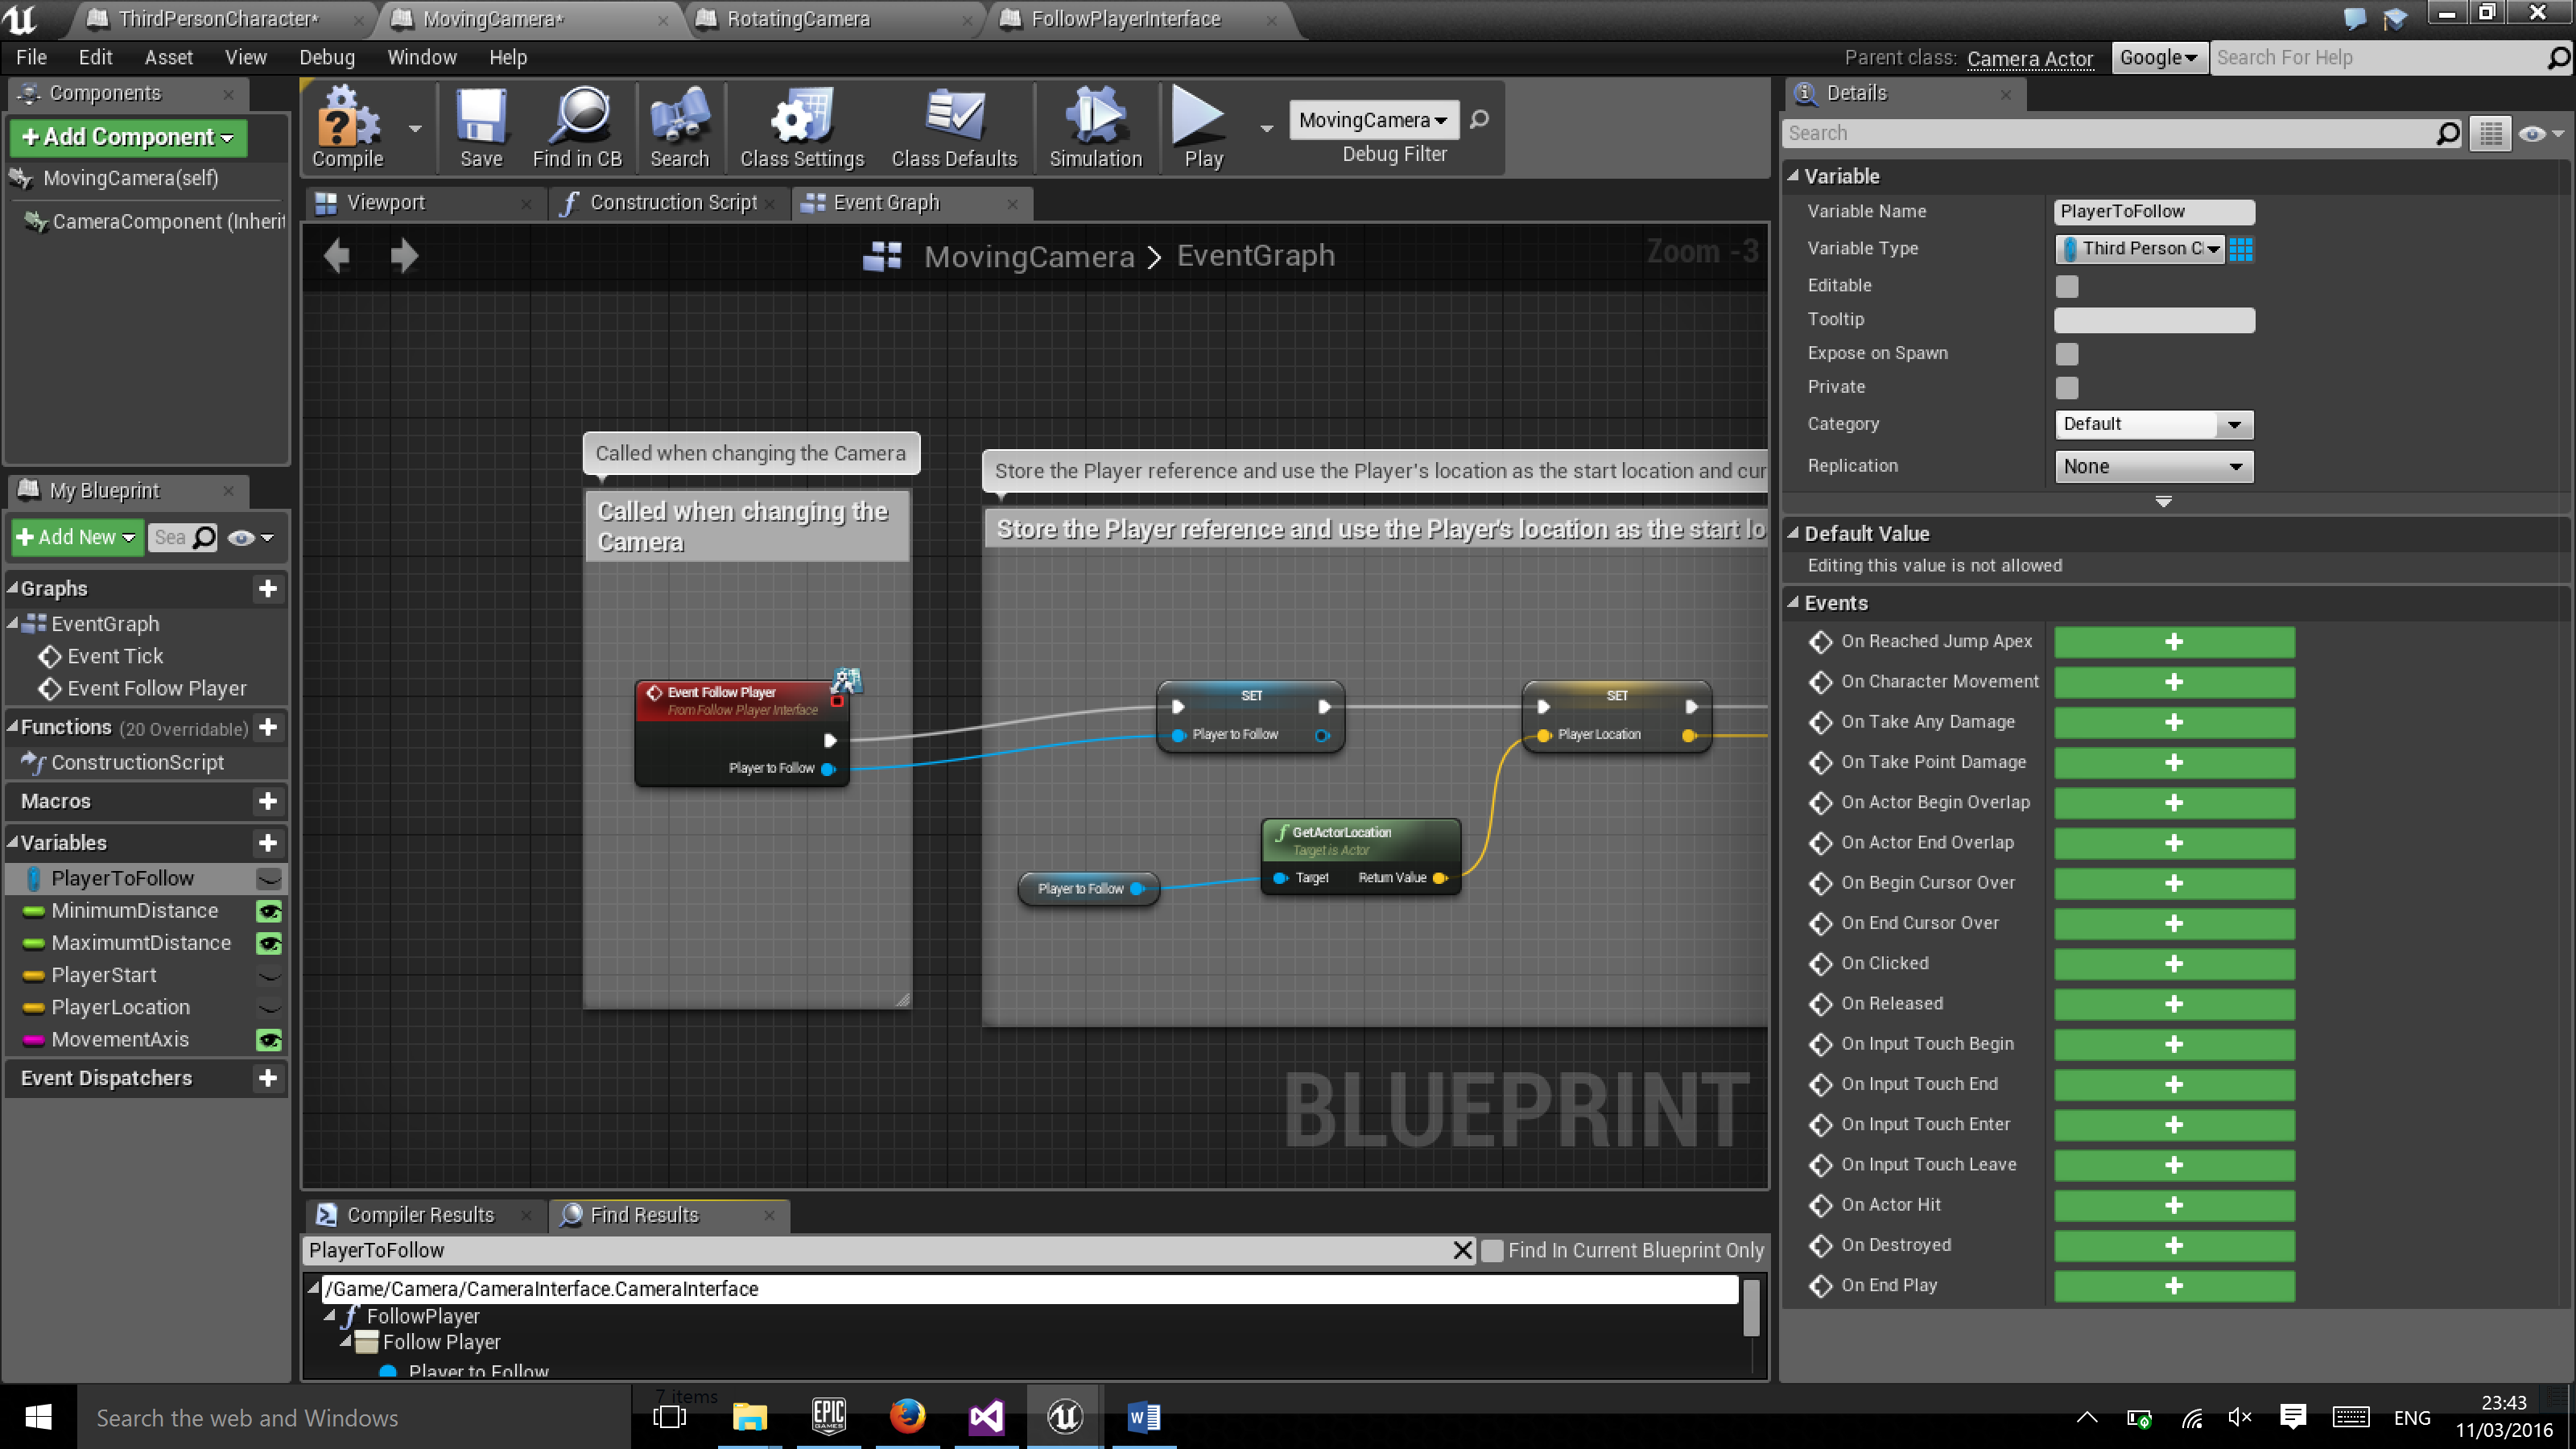This screenshot has width=2576, height=1449.
Task: Add On Destroyed event
Action: coord(2173,1246)
